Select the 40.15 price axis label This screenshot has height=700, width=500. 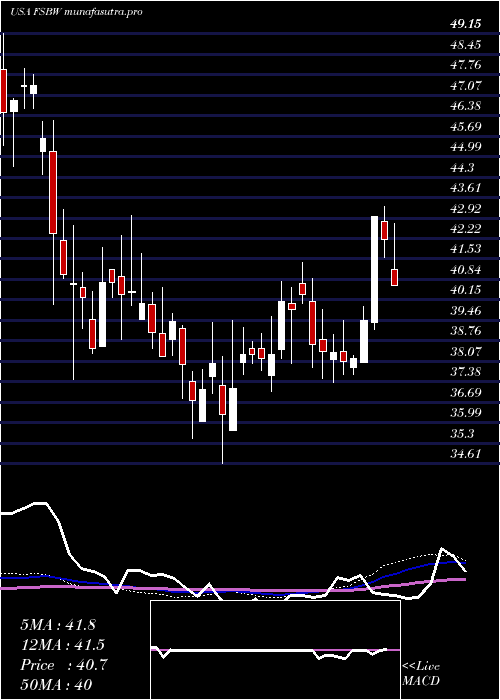click(x=466, y=290)
